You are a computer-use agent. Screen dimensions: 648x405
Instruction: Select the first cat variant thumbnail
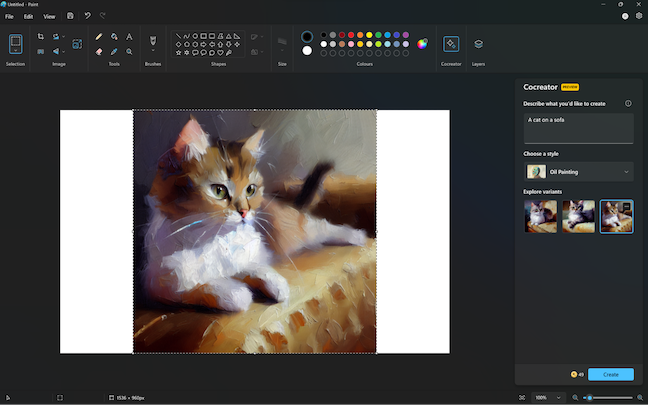tap(541, 216)
